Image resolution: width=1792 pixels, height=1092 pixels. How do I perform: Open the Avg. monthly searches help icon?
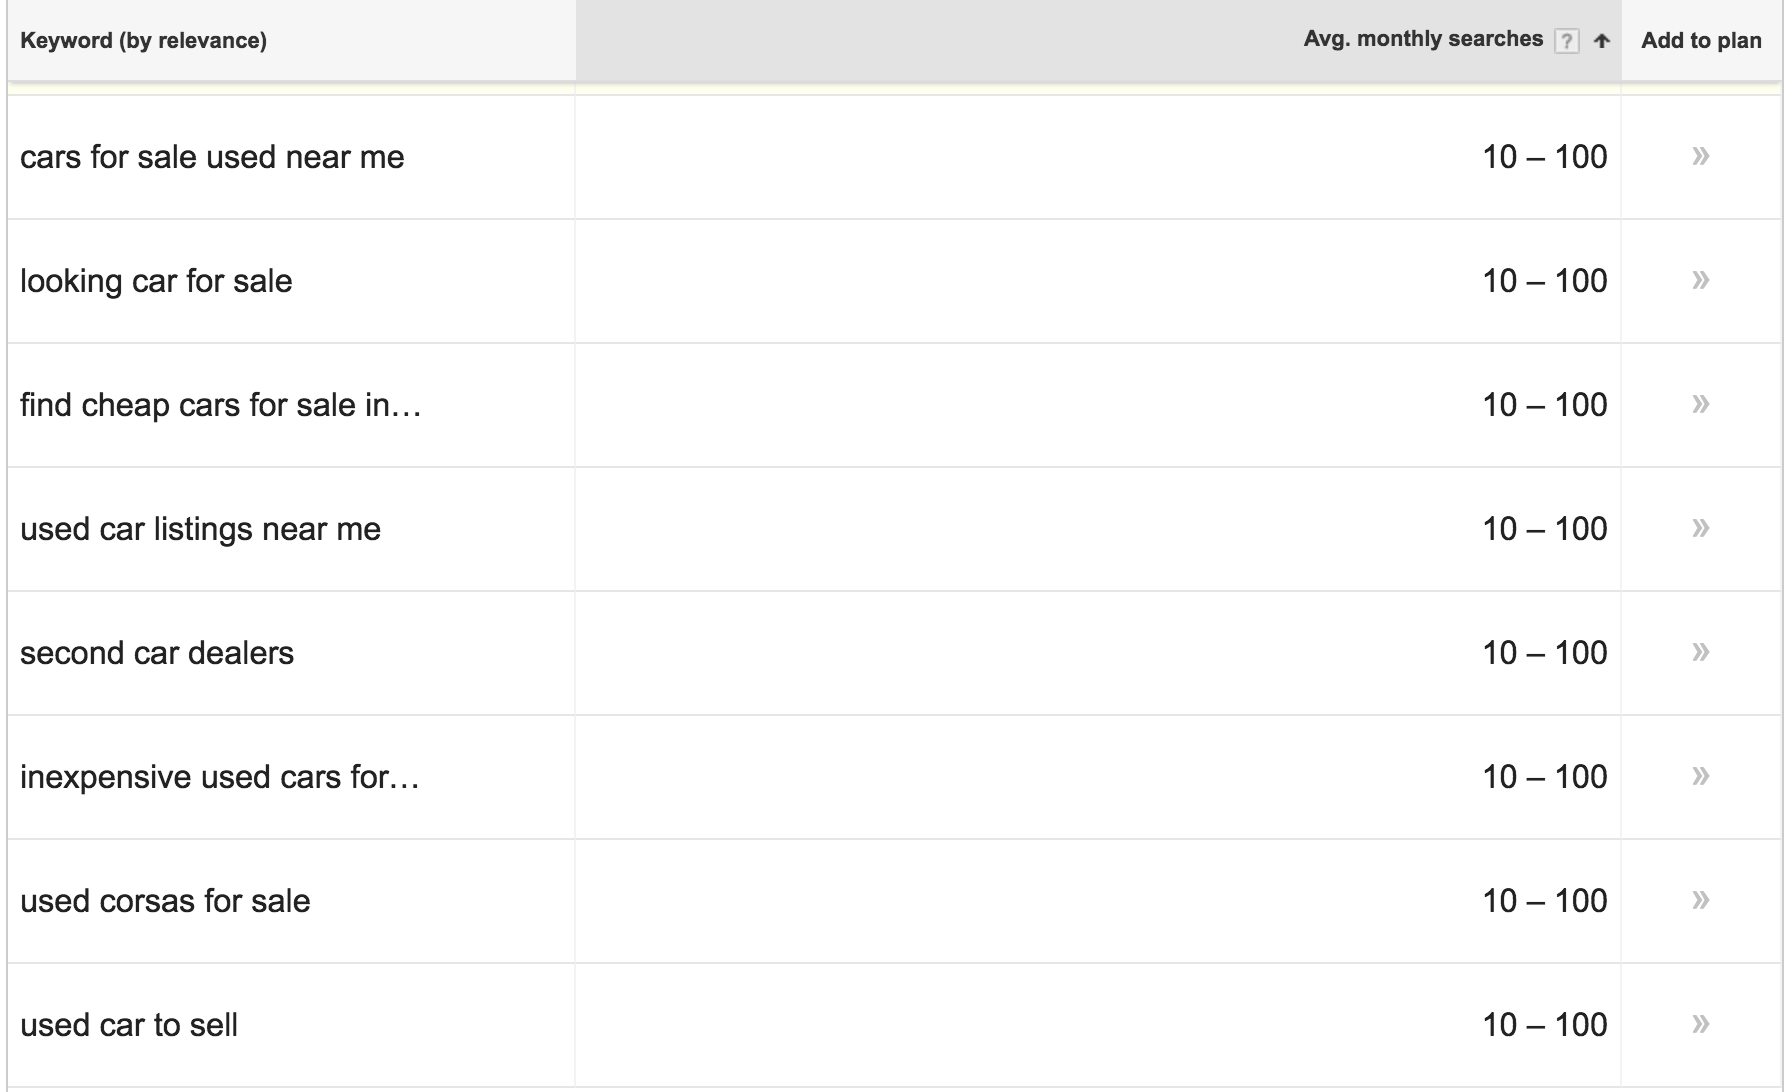[x=1567, y=41]
